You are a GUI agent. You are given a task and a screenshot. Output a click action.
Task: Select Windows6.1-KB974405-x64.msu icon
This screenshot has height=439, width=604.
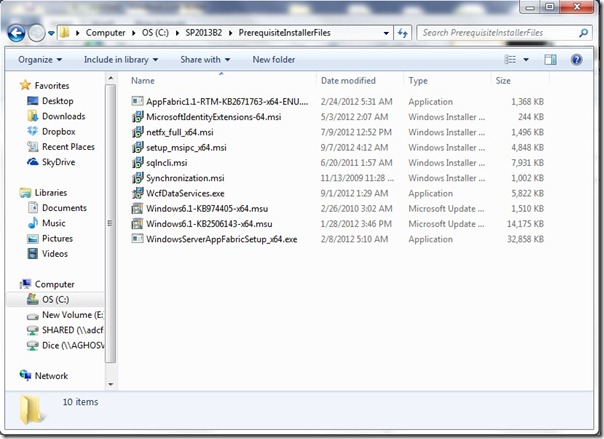tap(137, 208)
